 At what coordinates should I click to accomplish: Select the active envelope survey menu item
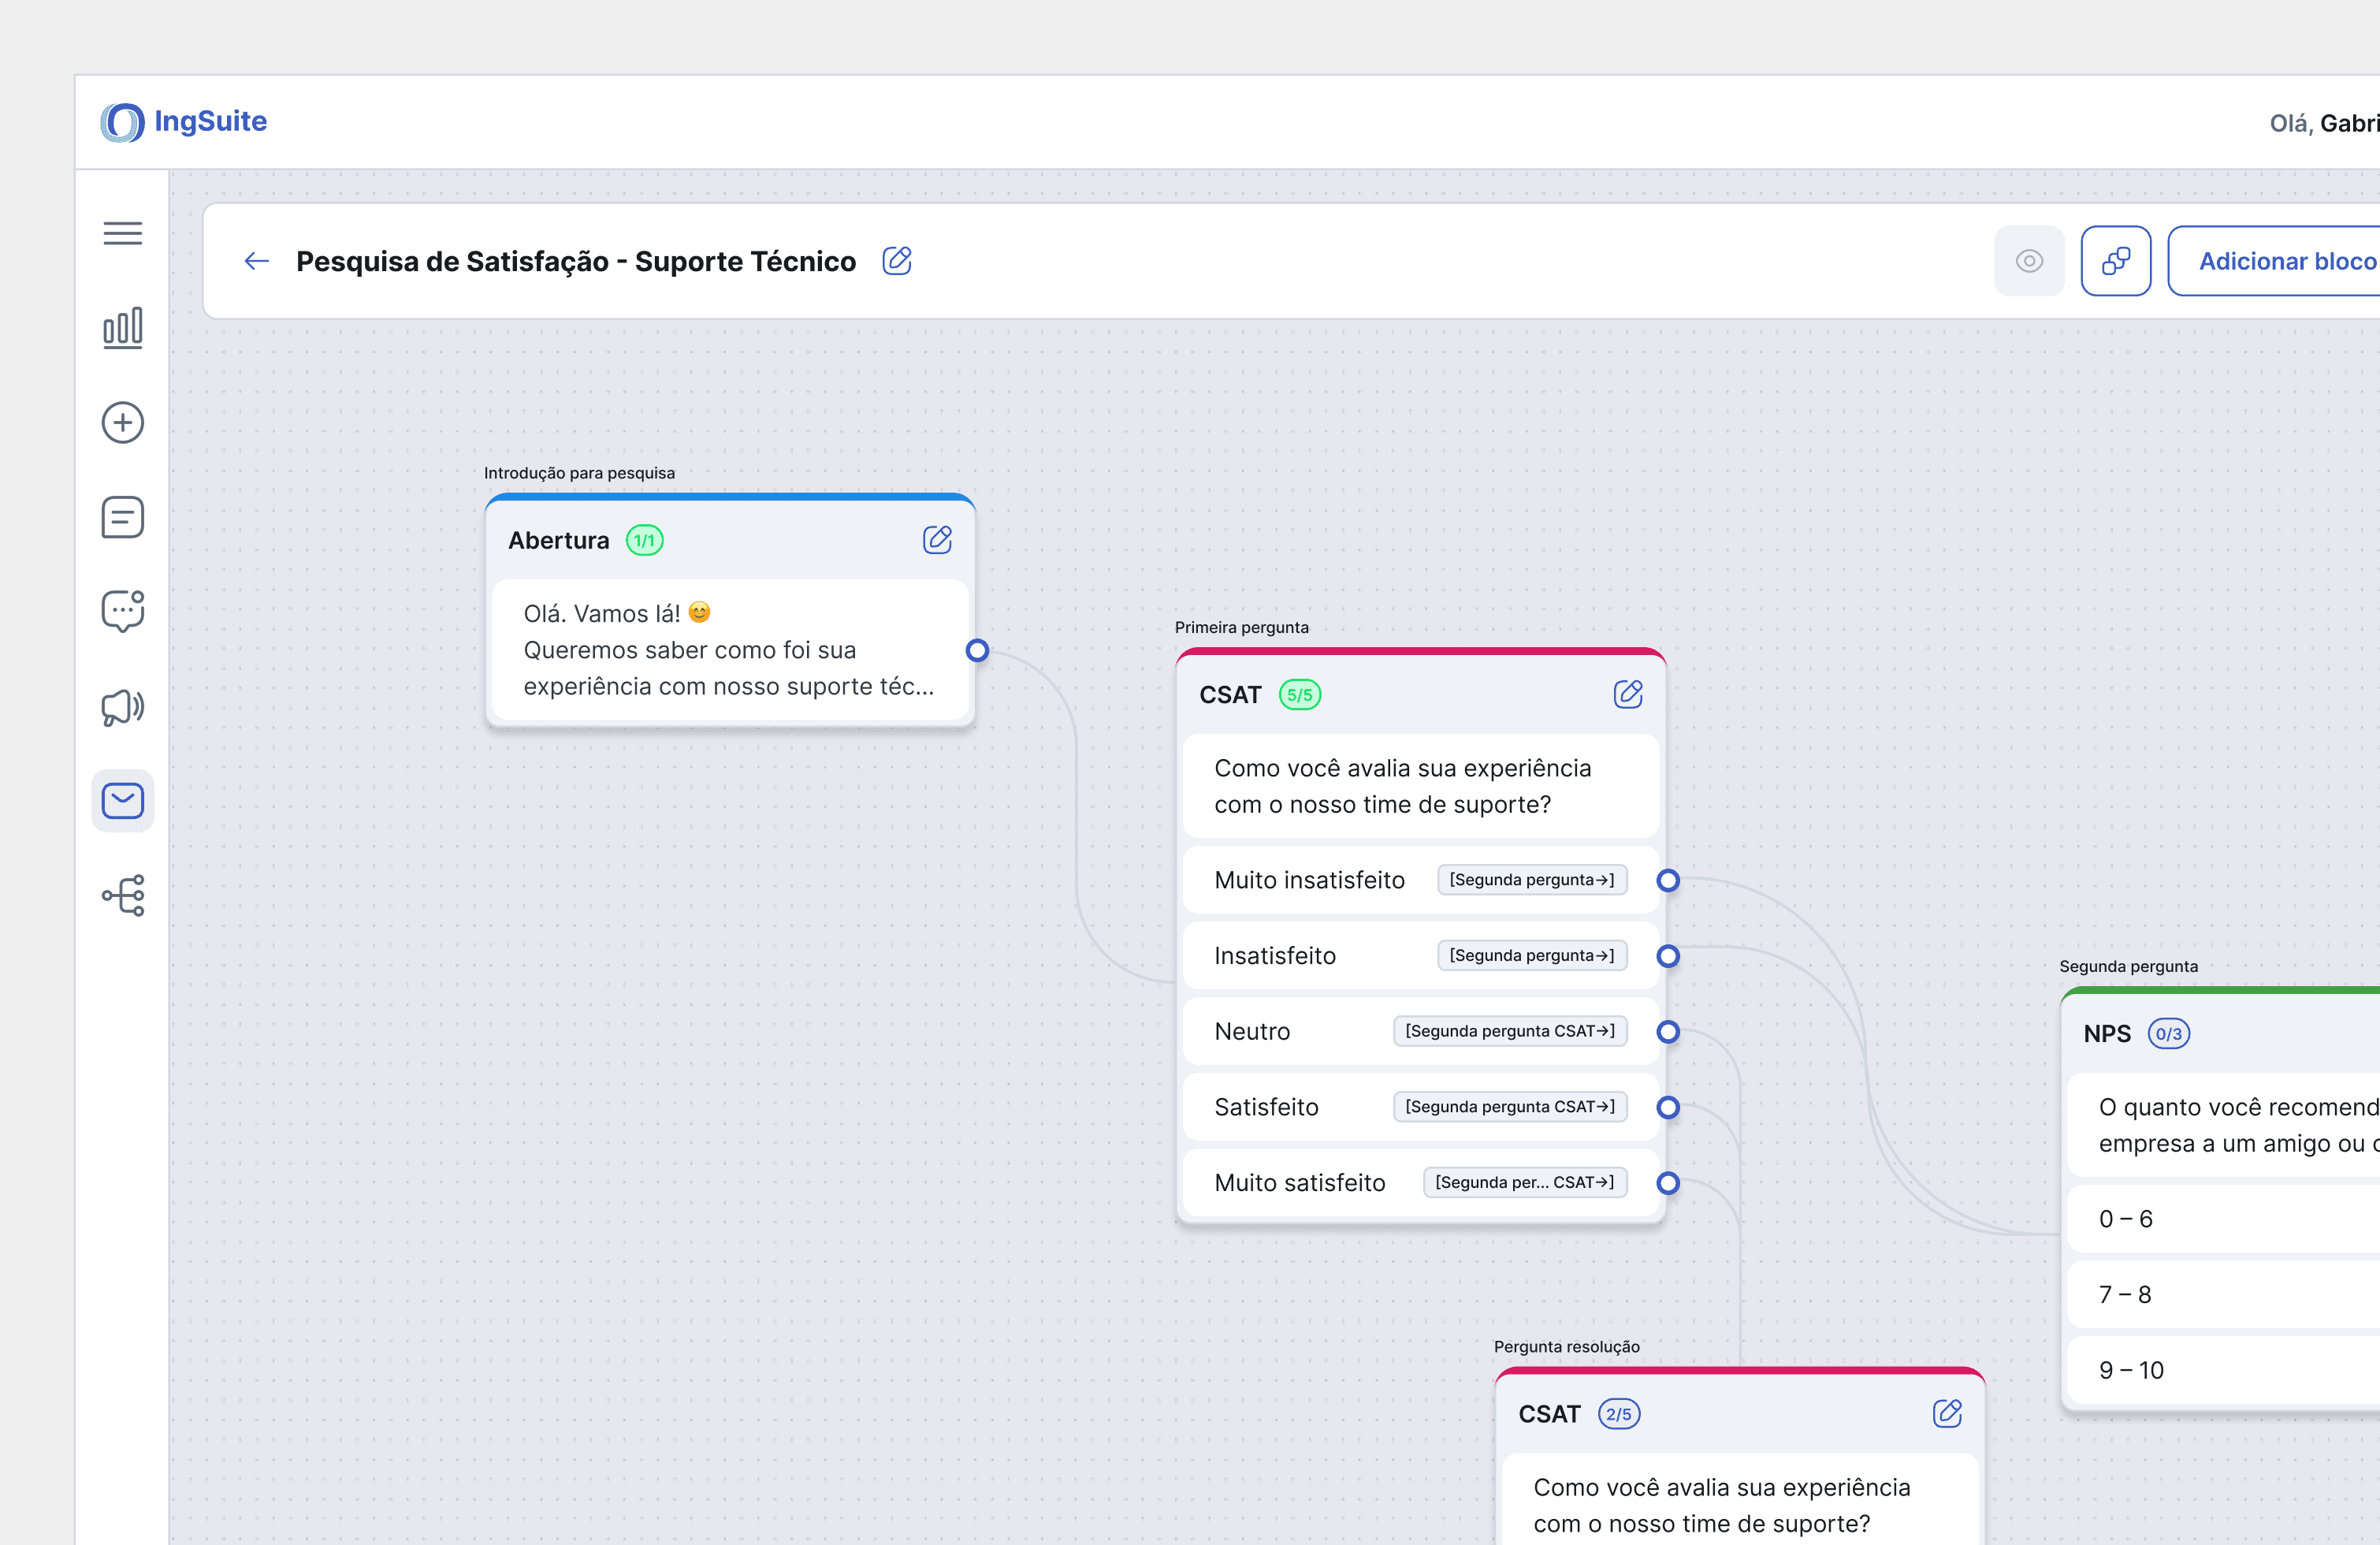pyautogui.click(x=122, y=800)
